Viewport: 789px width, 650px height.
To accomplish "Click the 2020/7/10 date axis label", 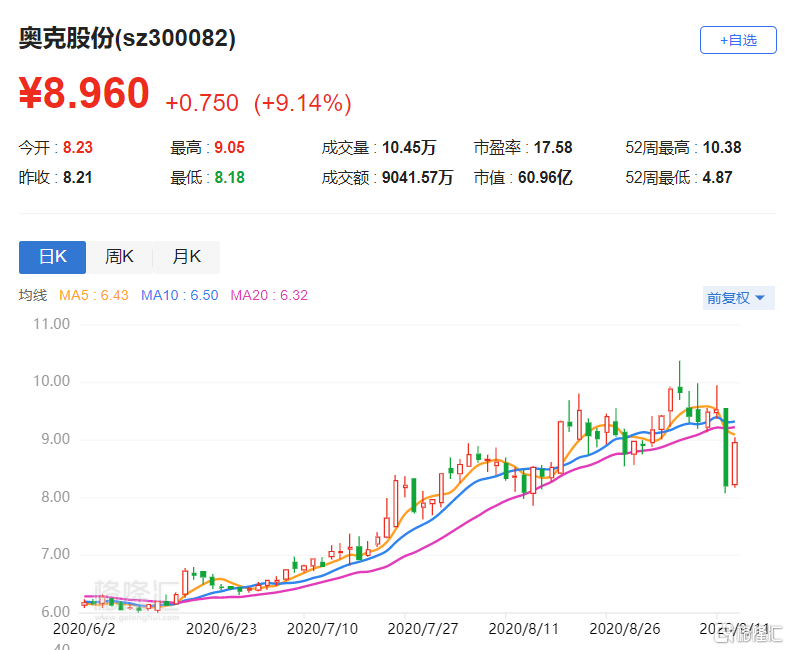I will pos(322,629).
